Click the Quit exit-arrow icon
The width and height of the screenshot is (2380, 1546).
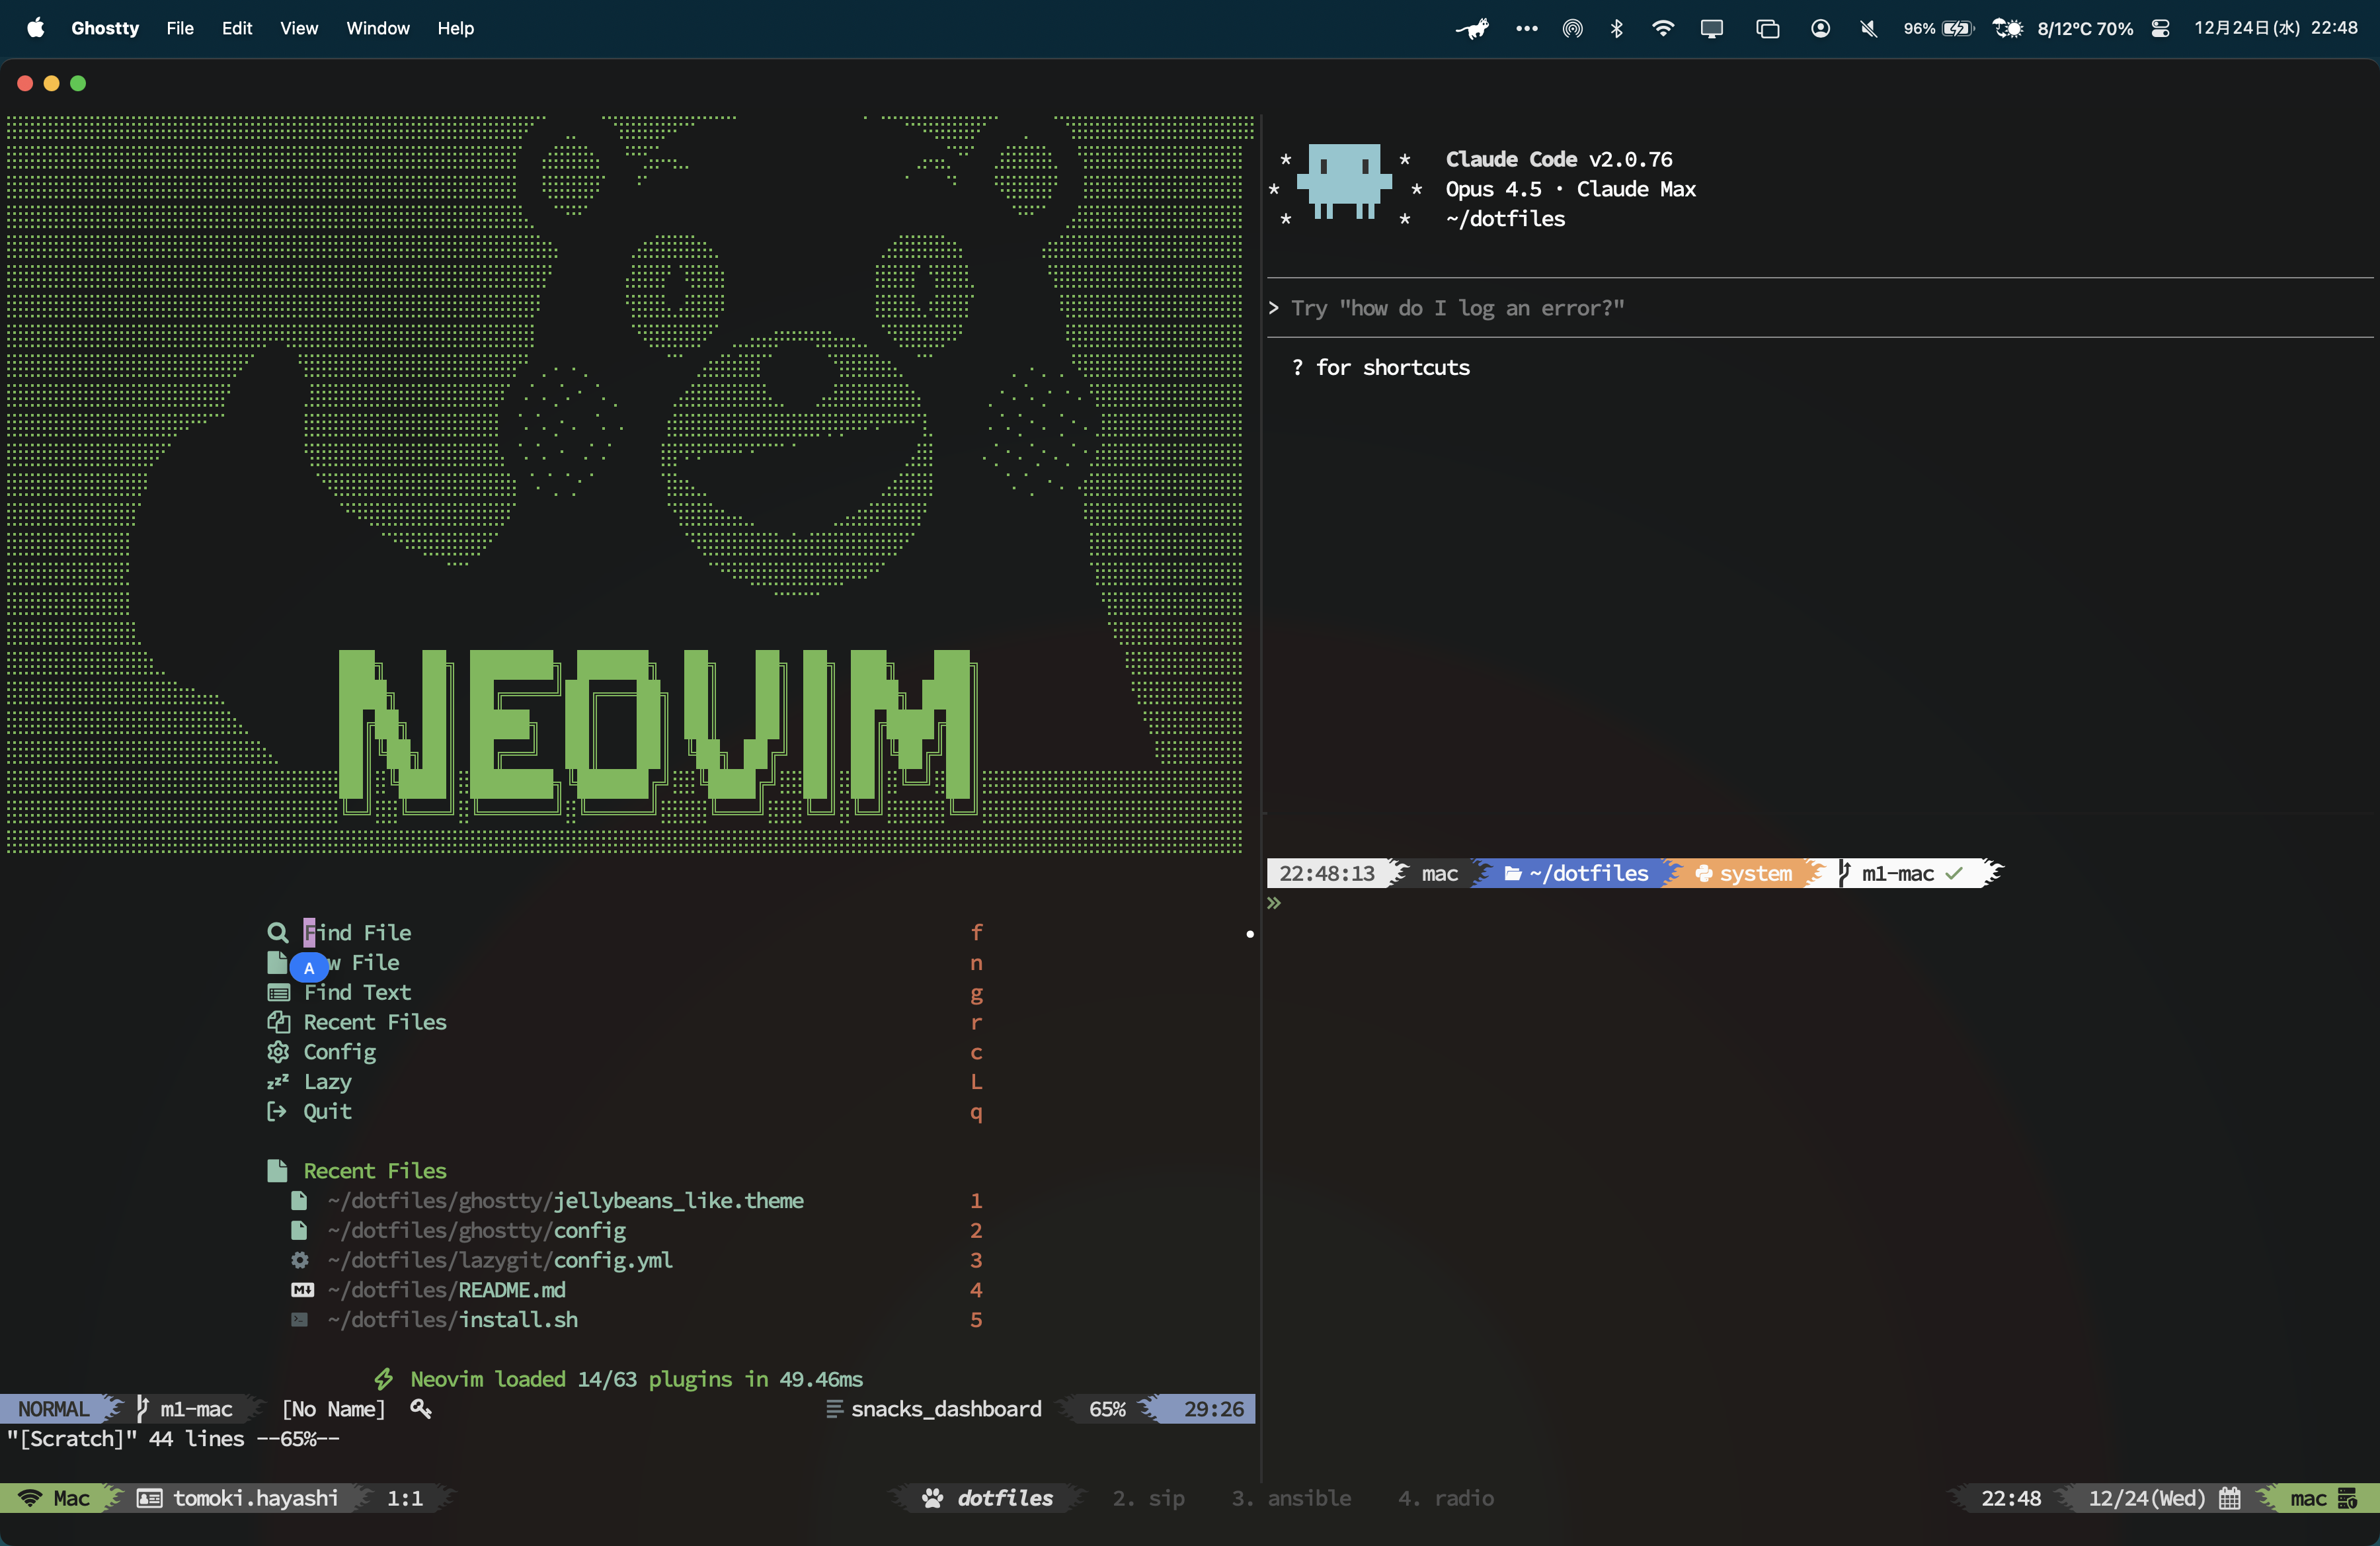(x=277, y=1112)
